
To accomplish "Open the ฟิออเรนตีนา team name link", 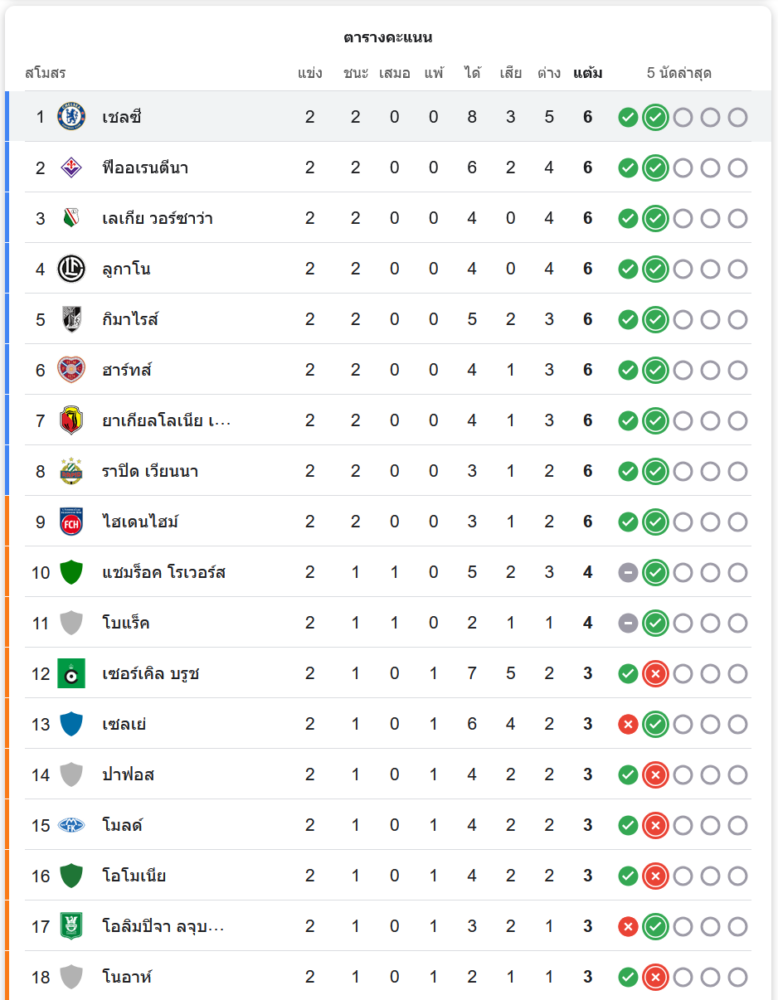I will pos(145,168).
